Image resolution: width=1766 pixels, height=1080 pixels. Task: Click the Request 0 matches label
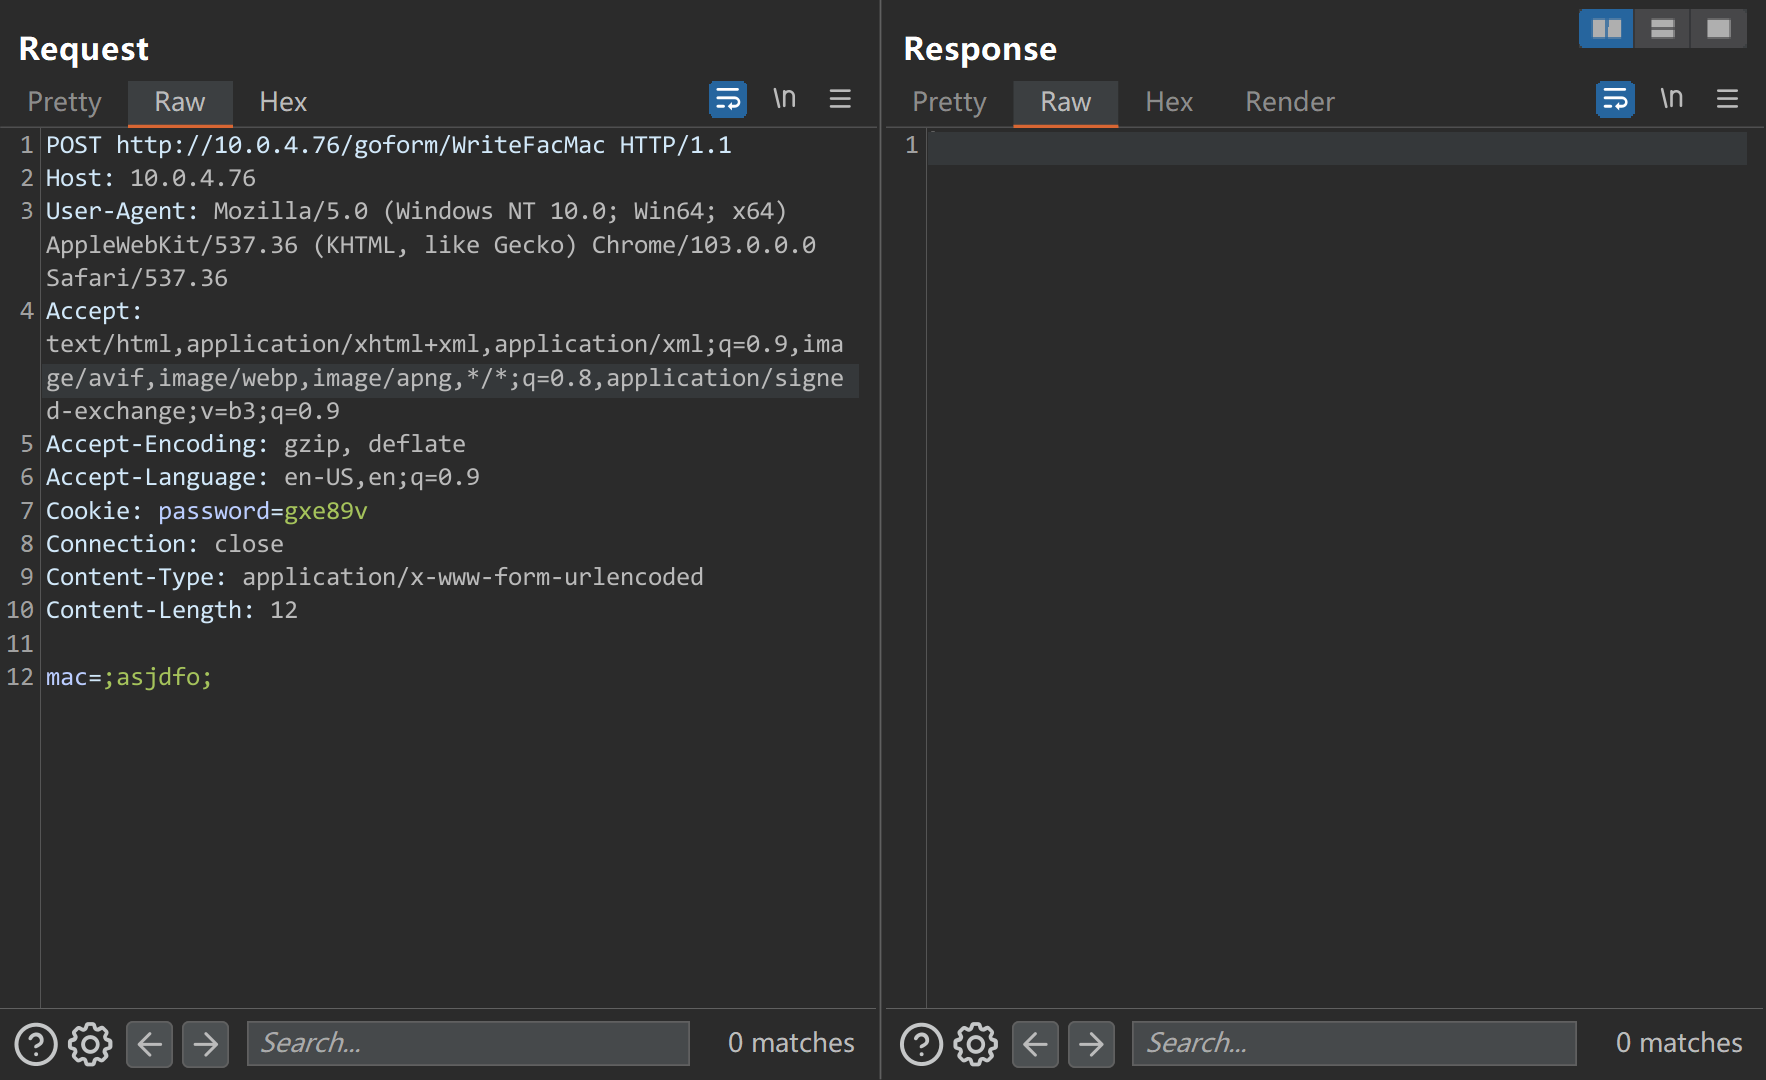coord(791,1043)
